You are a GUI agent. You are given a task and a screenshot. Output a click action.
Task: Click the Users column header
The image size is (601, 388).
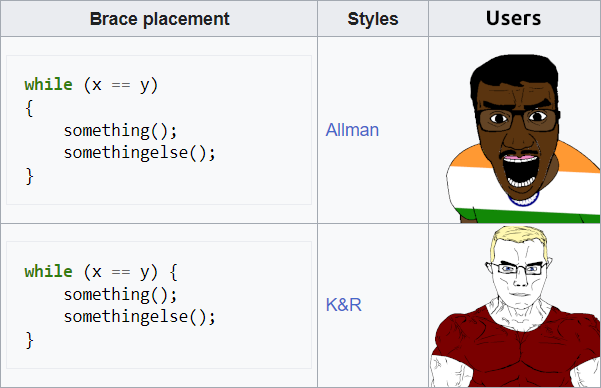pyautogui.click(x=514, y=19)
